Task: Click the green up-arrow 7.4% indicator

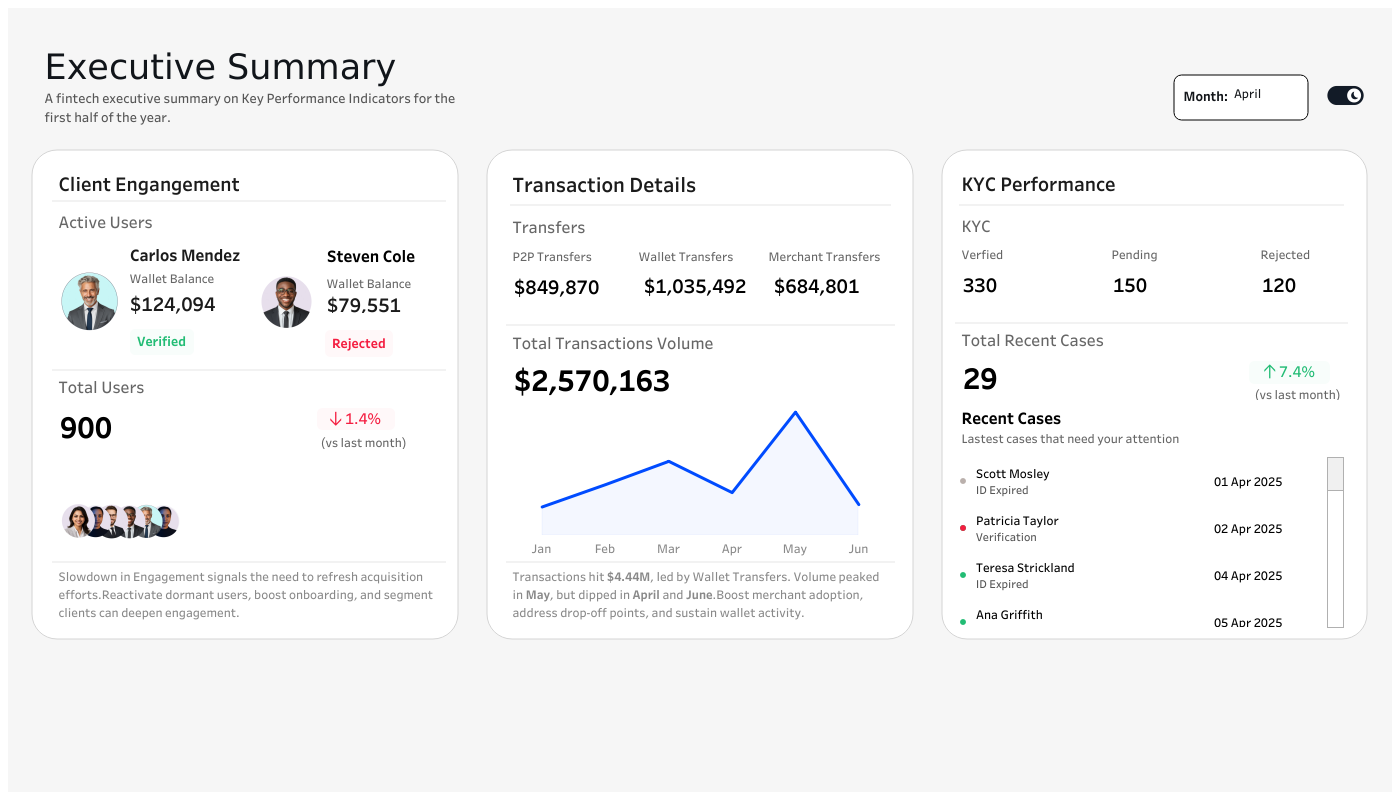Action: pos(1289,372)
